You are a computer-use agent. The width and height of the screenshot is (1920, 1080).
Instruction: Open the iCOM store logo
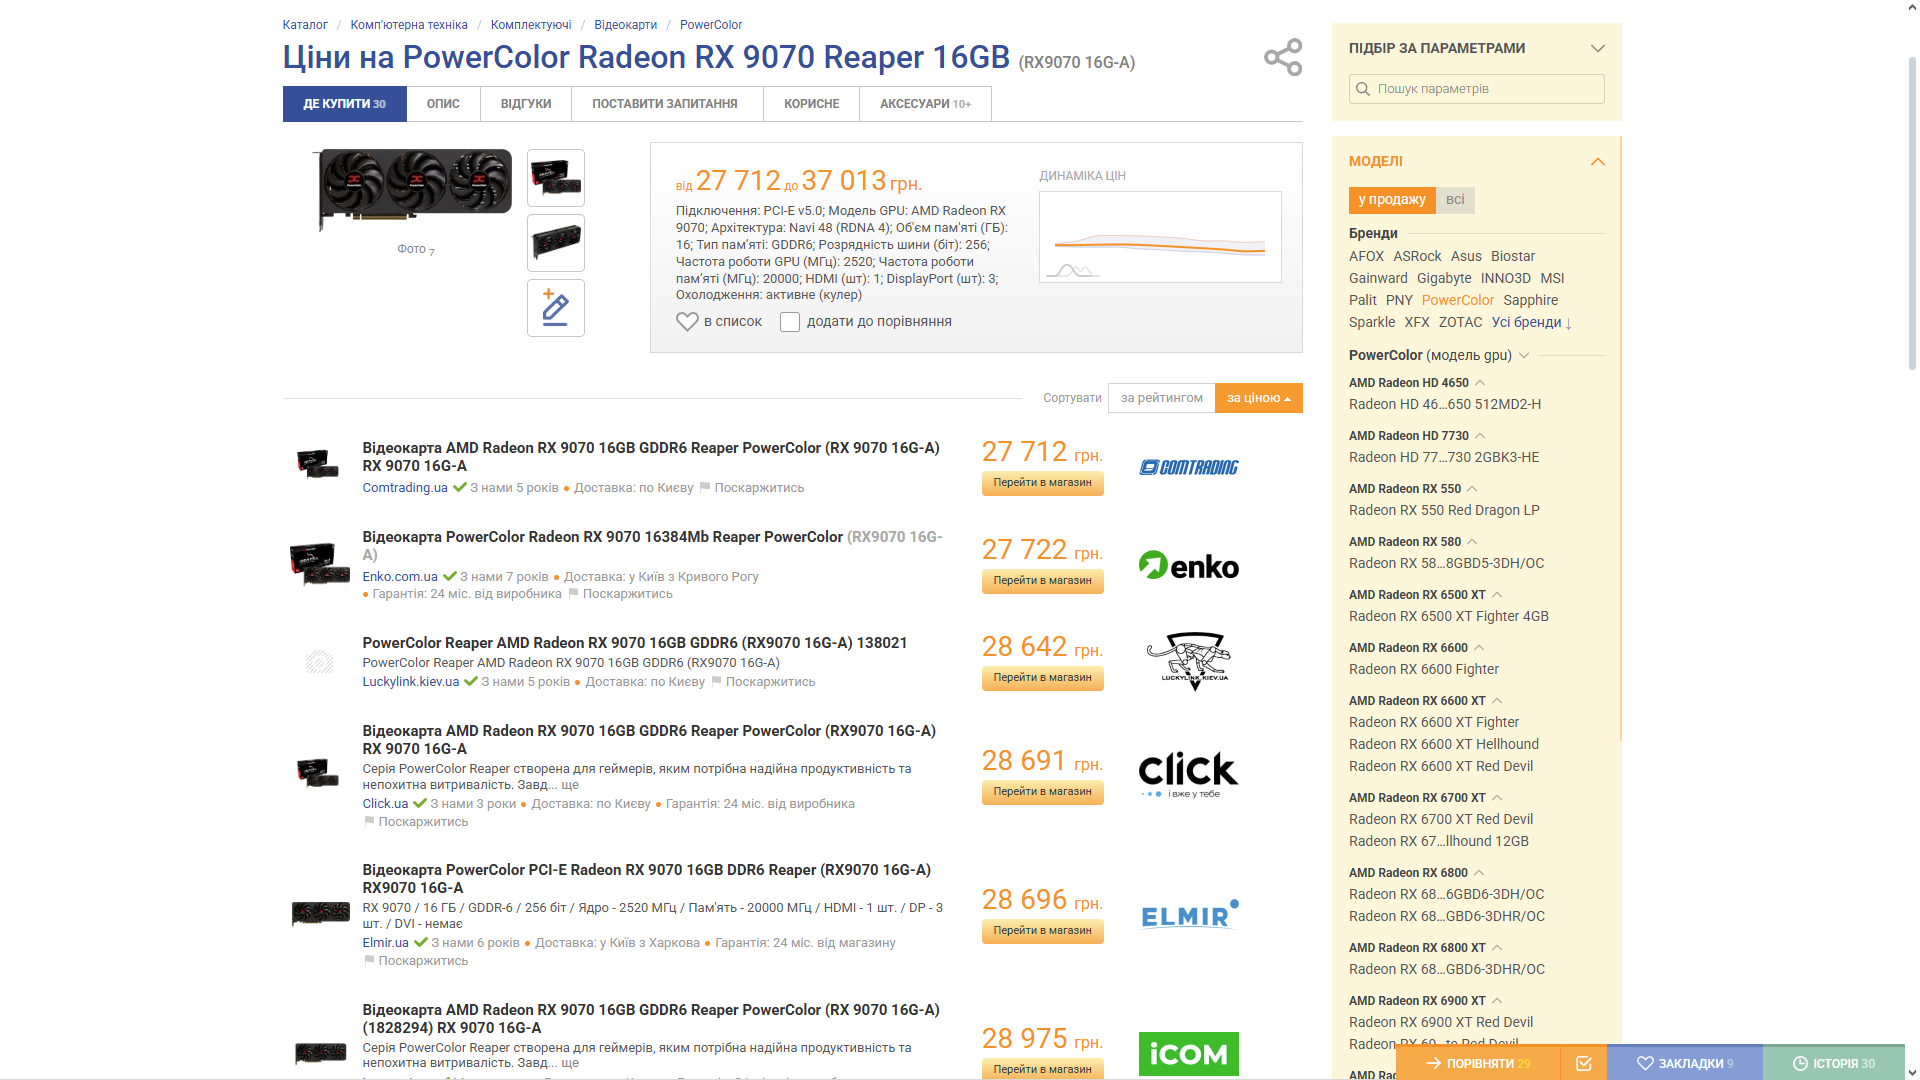coord(1189,1054)
